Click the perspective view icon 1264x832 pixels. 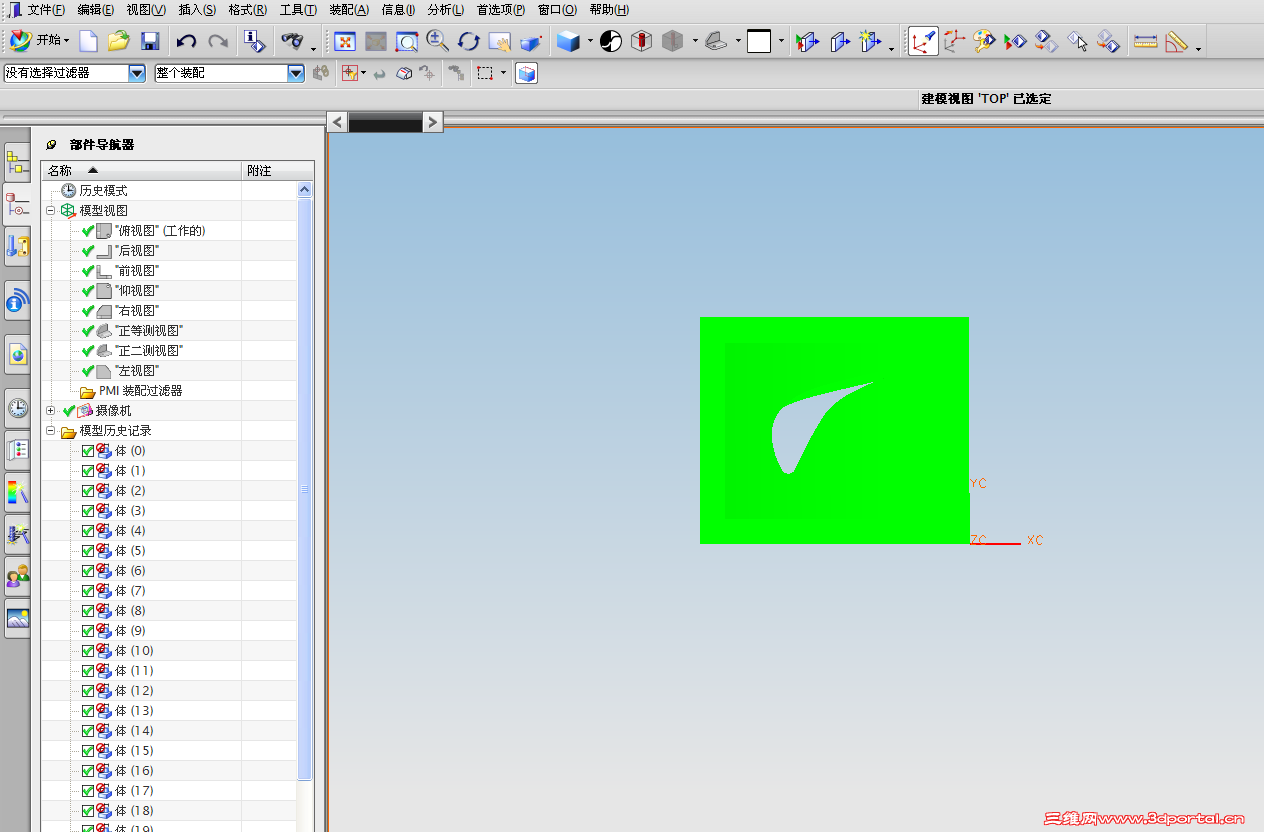[531, 41]
